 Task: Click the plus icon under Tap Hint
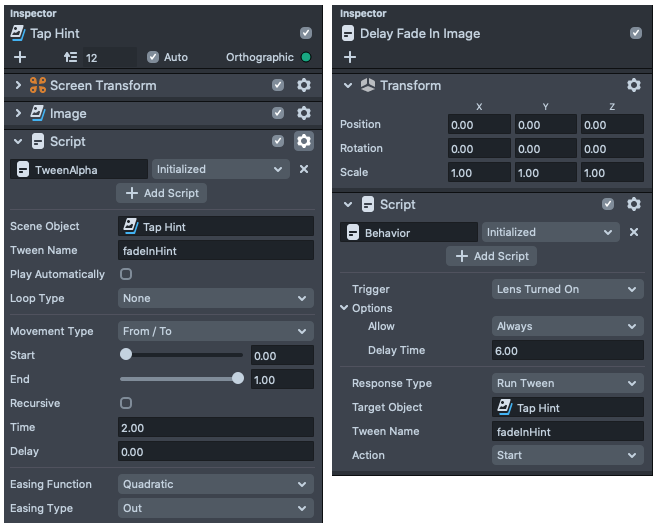click(x=19, y=57)
